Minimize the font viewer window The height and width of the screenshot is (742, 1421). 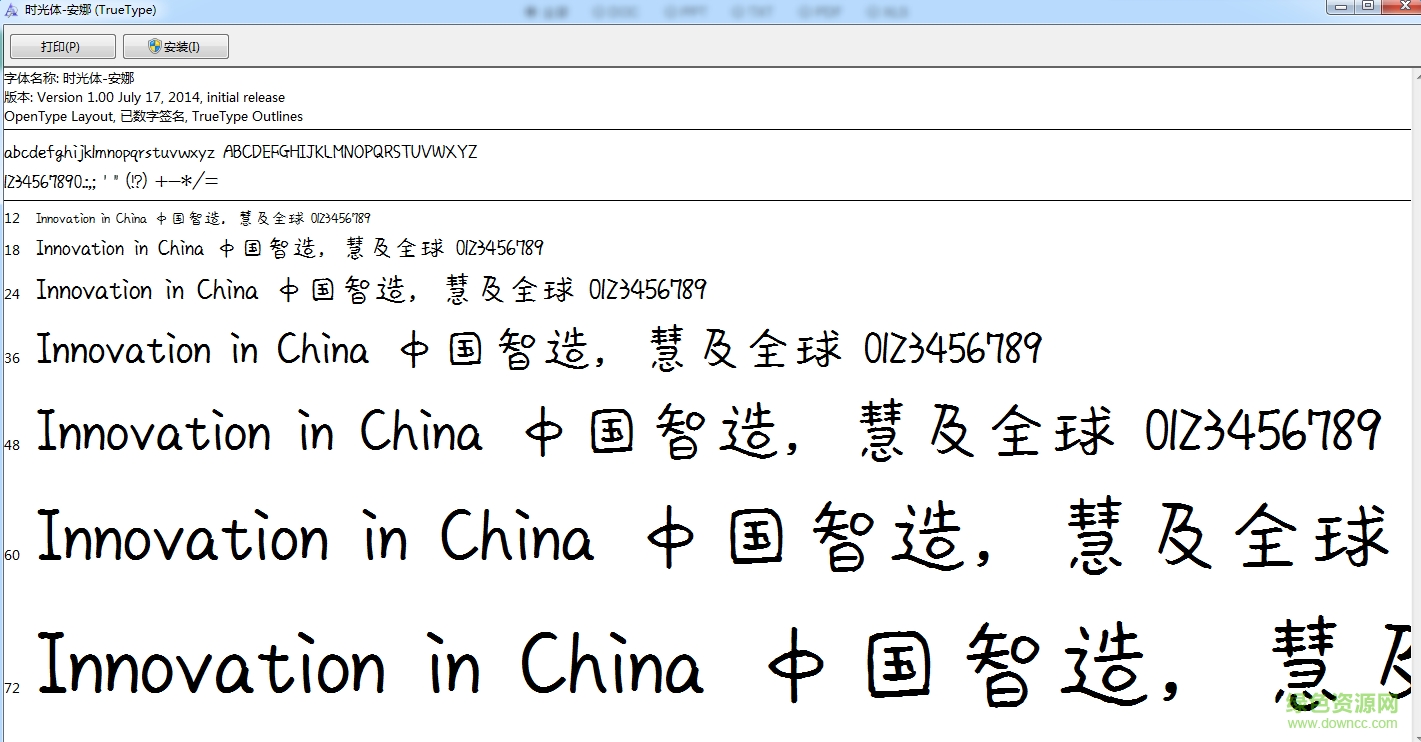(x=1340, y=7)
